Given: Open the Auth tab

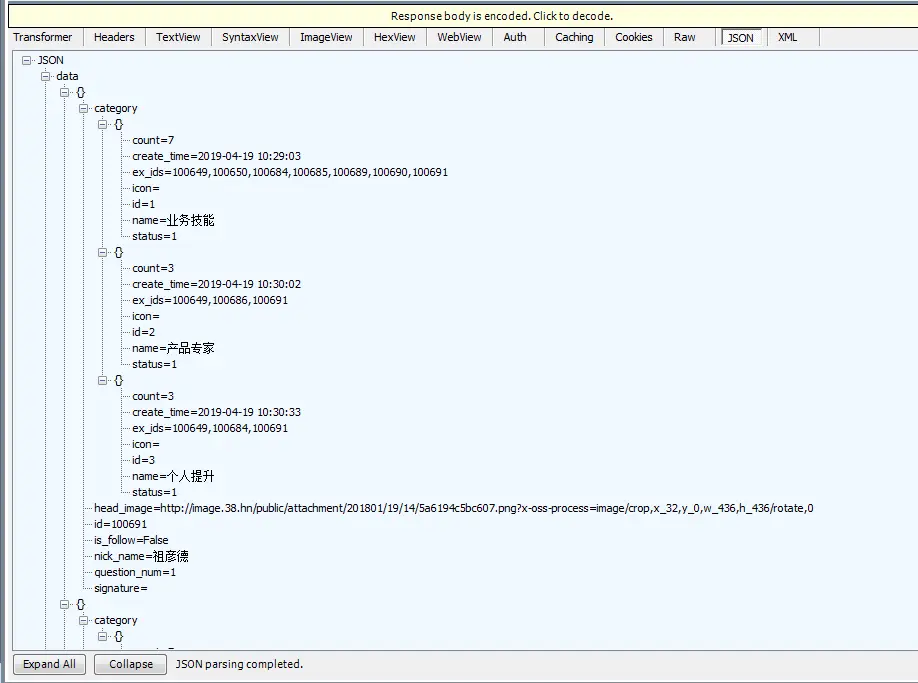Looking at the screenshot, I should [x=515, y=37].
